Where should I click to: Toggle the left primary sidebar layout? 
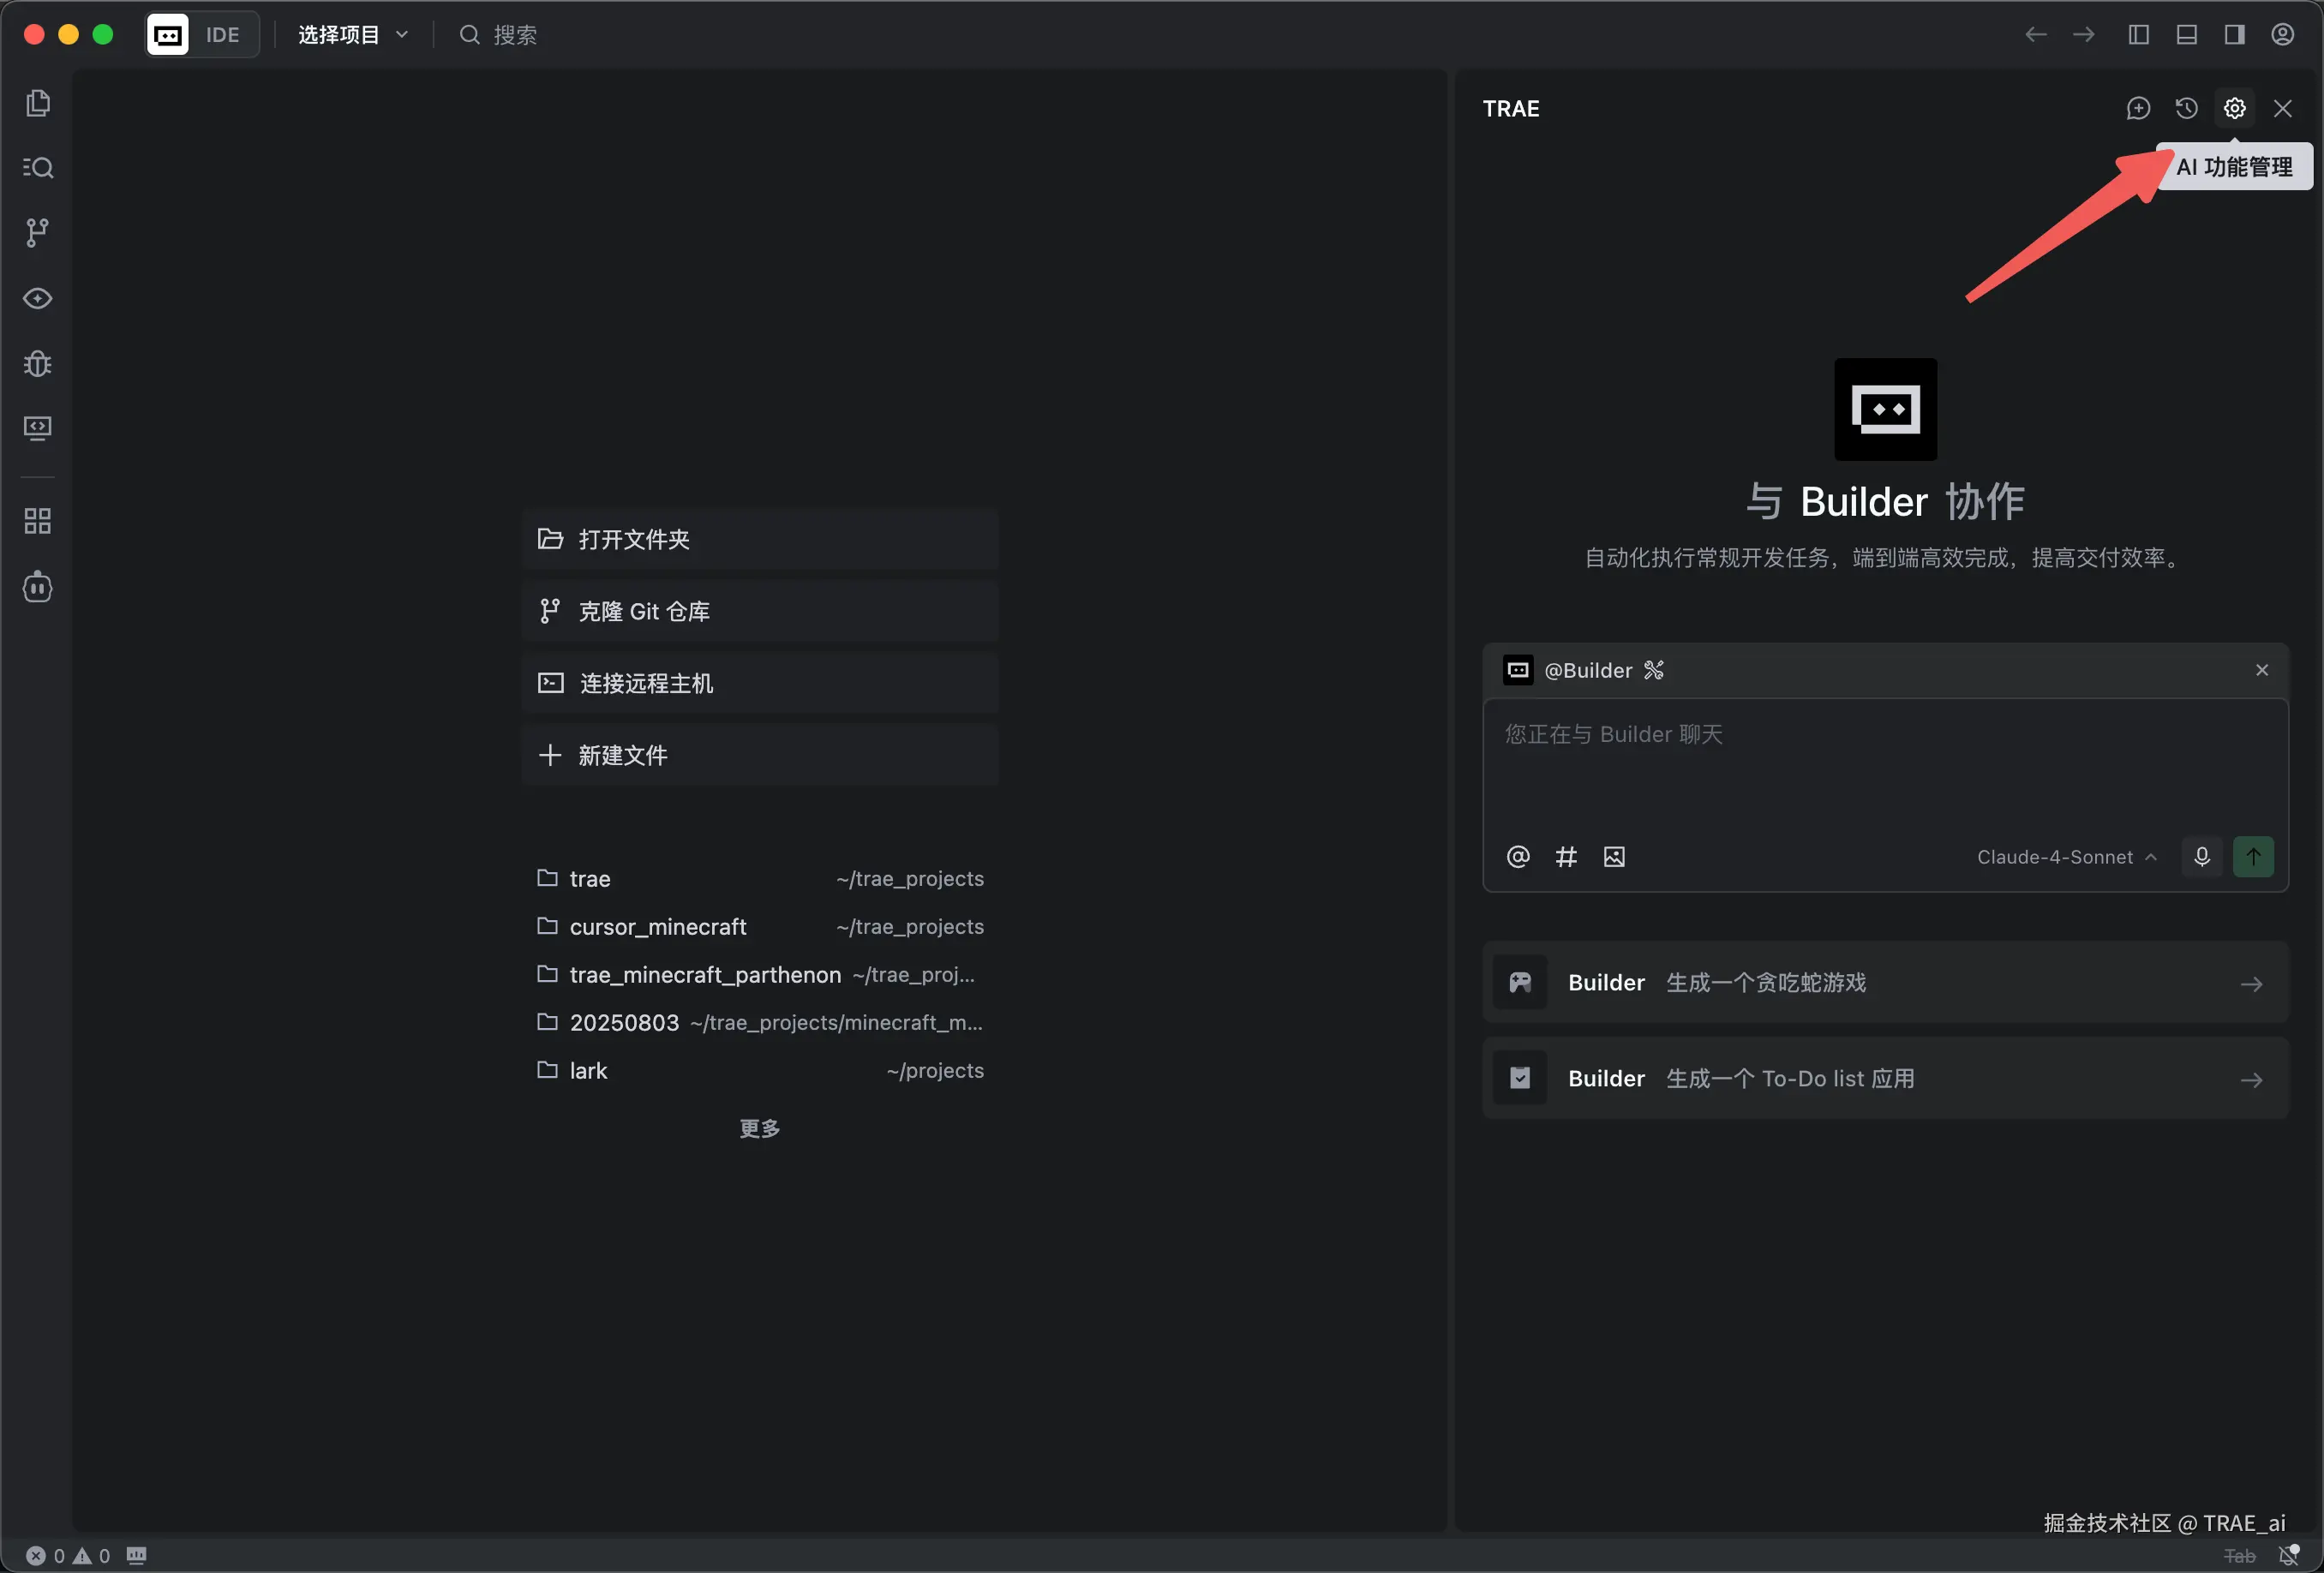[x=2138, y=35]
